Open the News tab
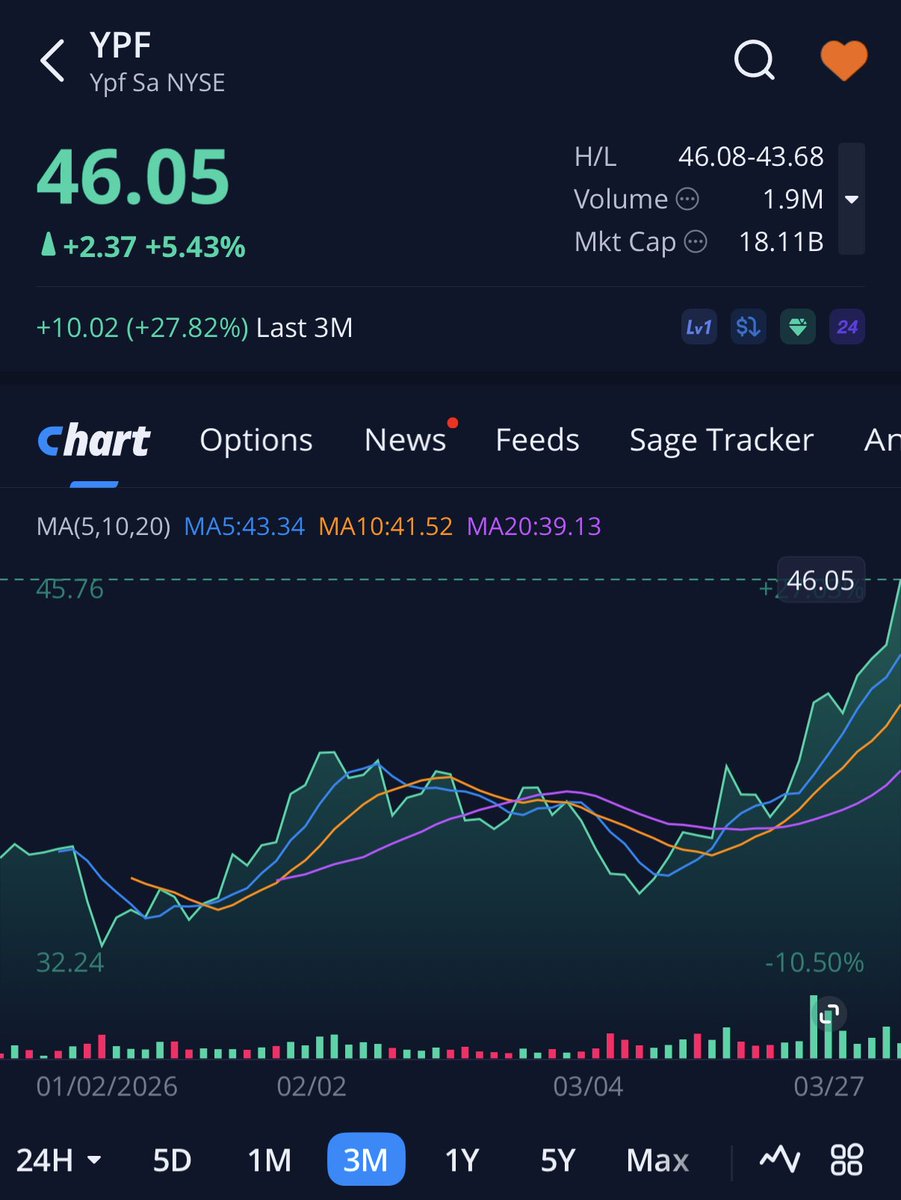The height and width of the screenshot is (1200, 901). pyautogui.click(x=405, y=440)
